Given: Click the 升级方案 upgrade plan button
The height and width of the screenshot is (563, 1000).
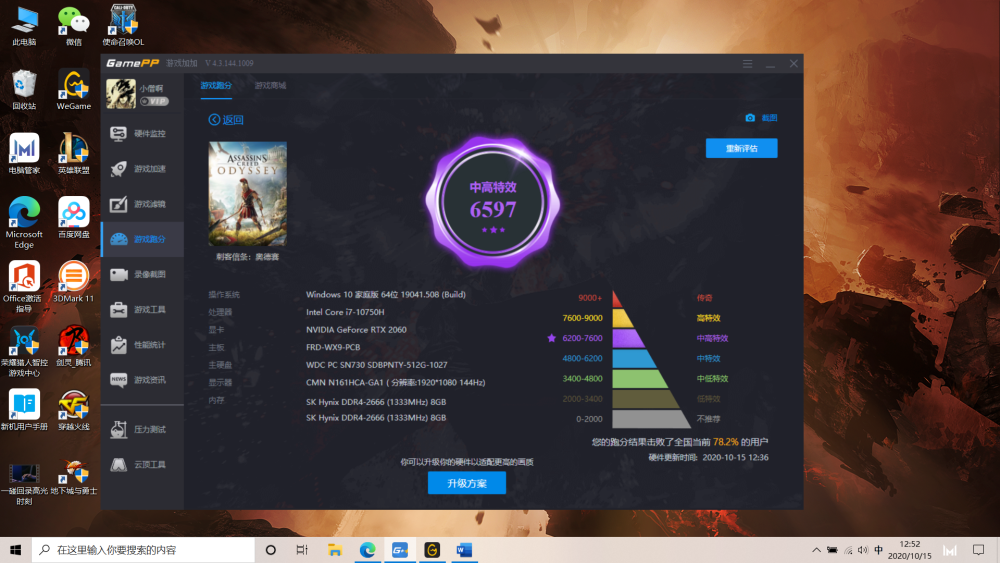Looking at the screenshot, I should pos(467,483).
